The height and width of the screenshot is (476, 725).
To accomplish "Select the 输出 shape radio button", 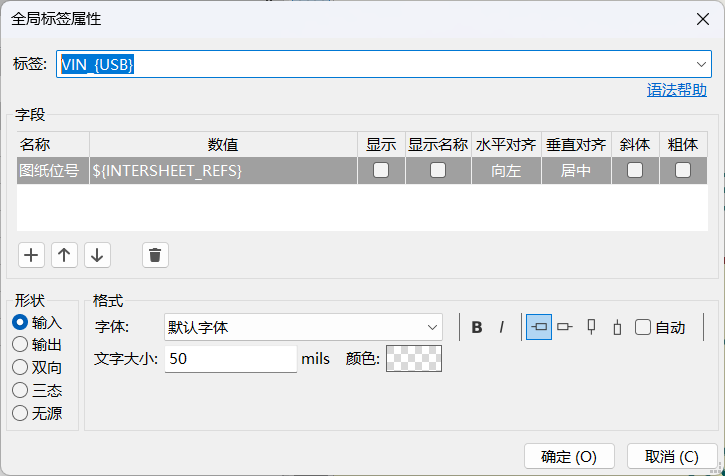I will tap(19, 345).
